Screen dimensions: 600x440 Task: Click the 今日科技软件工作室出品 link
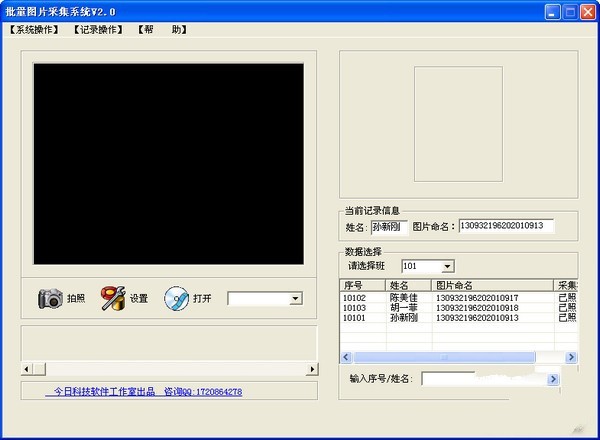tap(144, 391)
